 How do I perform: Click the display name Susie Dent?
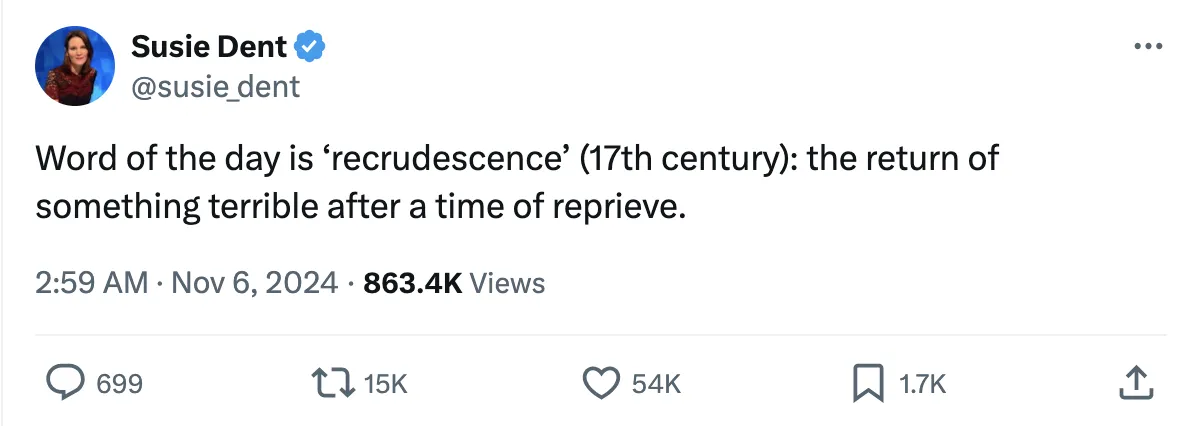pyautogui.click(x=209, y=46)
